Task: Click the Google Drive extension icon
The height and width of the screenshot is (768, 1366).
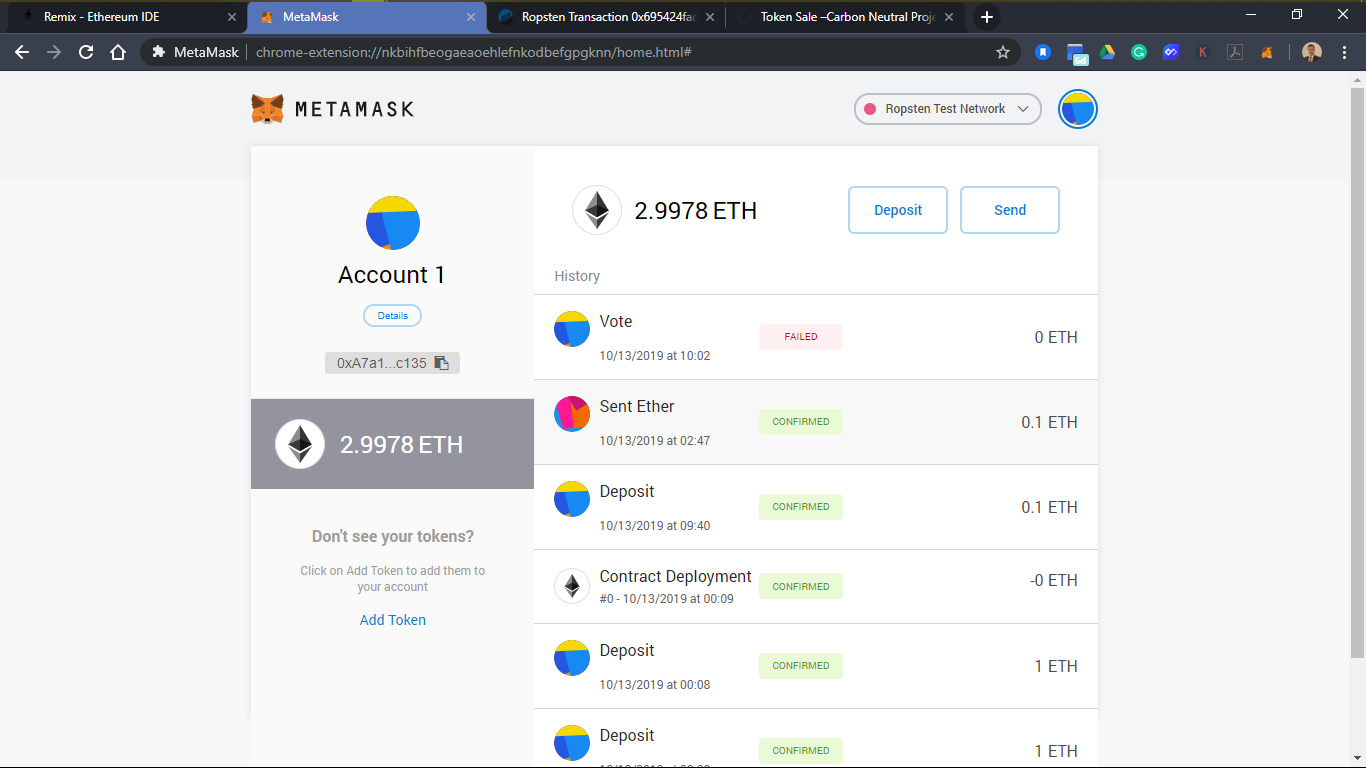Action: pyautogui.click(x=1107, y=52)
